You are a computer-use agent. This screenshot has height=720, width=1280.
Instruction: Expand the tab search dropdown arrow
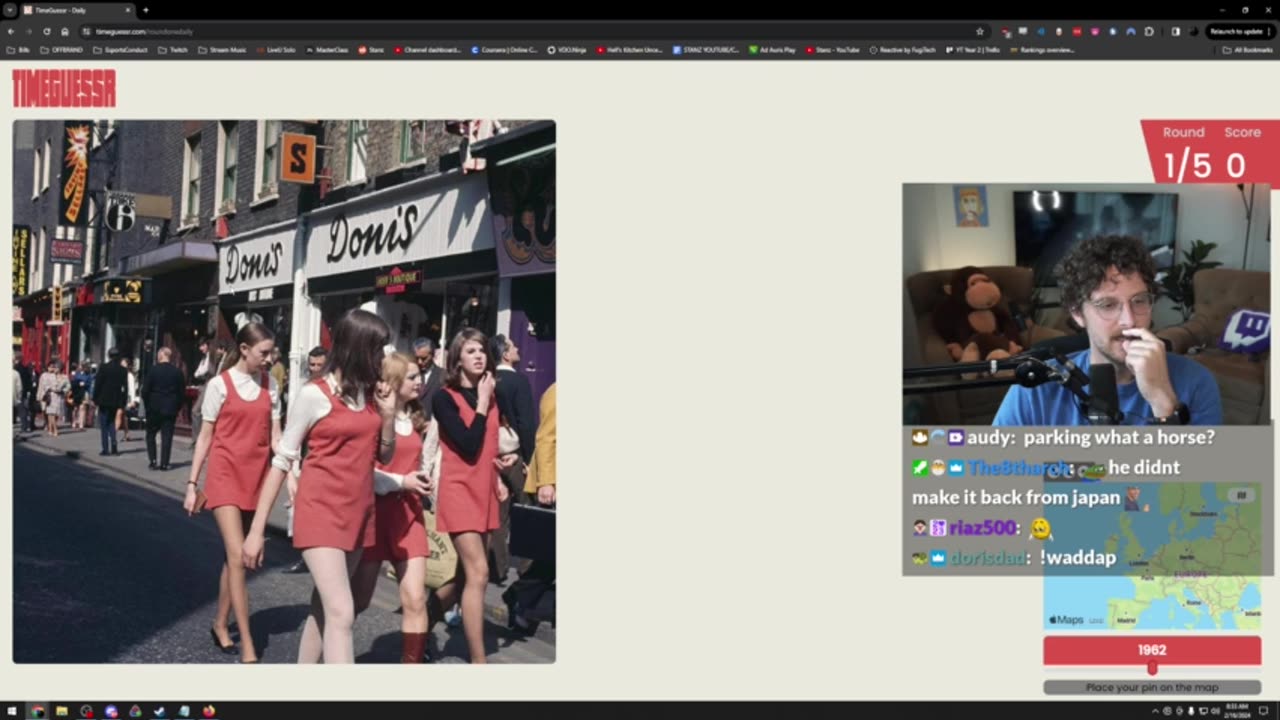pyautogui.click(x=9, y=10)
